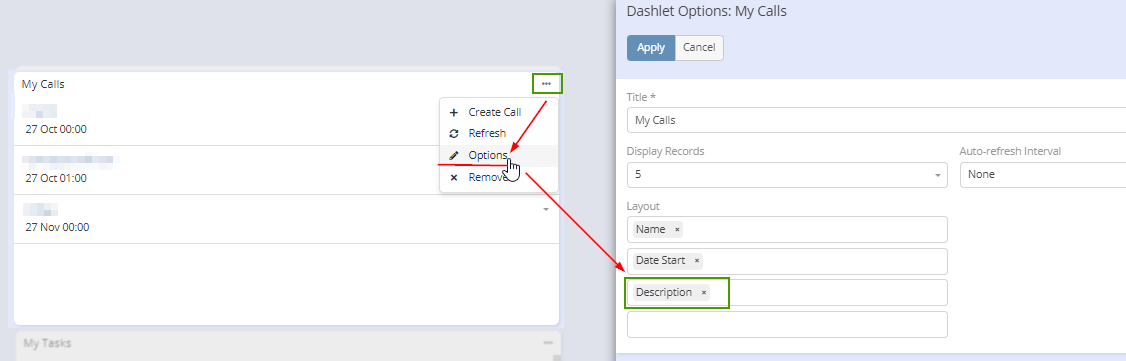Click the pencil icon next to Options
1126x361 pixels.
coord(453,156)
